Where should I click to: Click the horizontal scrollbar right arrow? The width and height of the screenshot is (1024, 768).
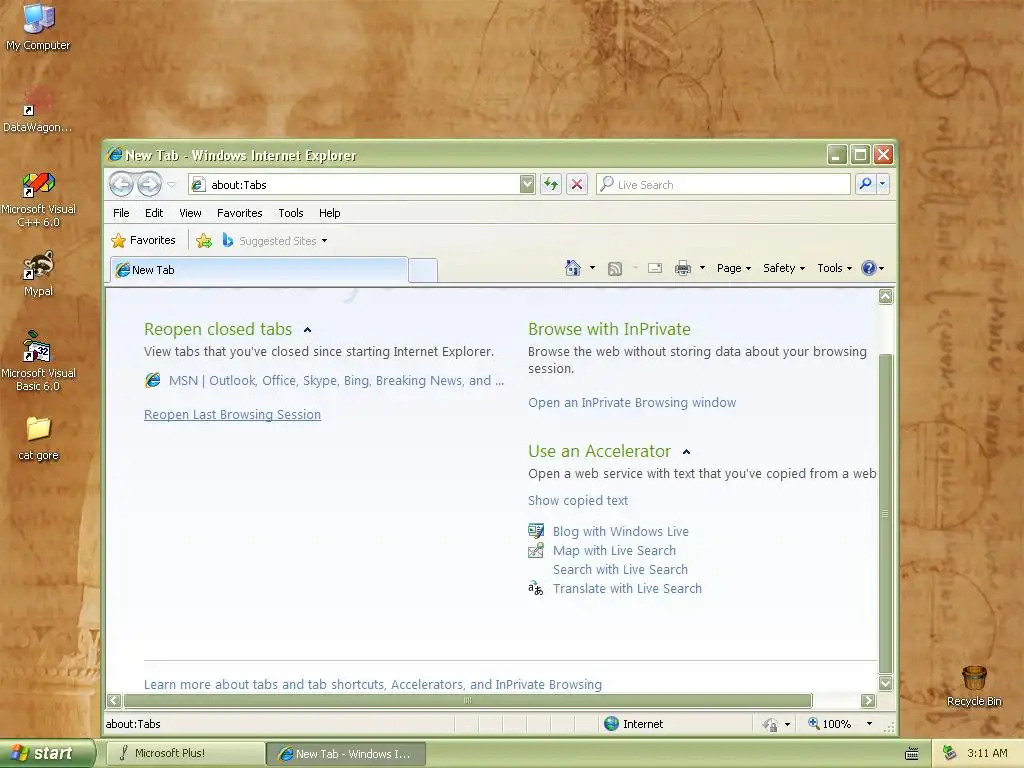click(x=869, y=701)
